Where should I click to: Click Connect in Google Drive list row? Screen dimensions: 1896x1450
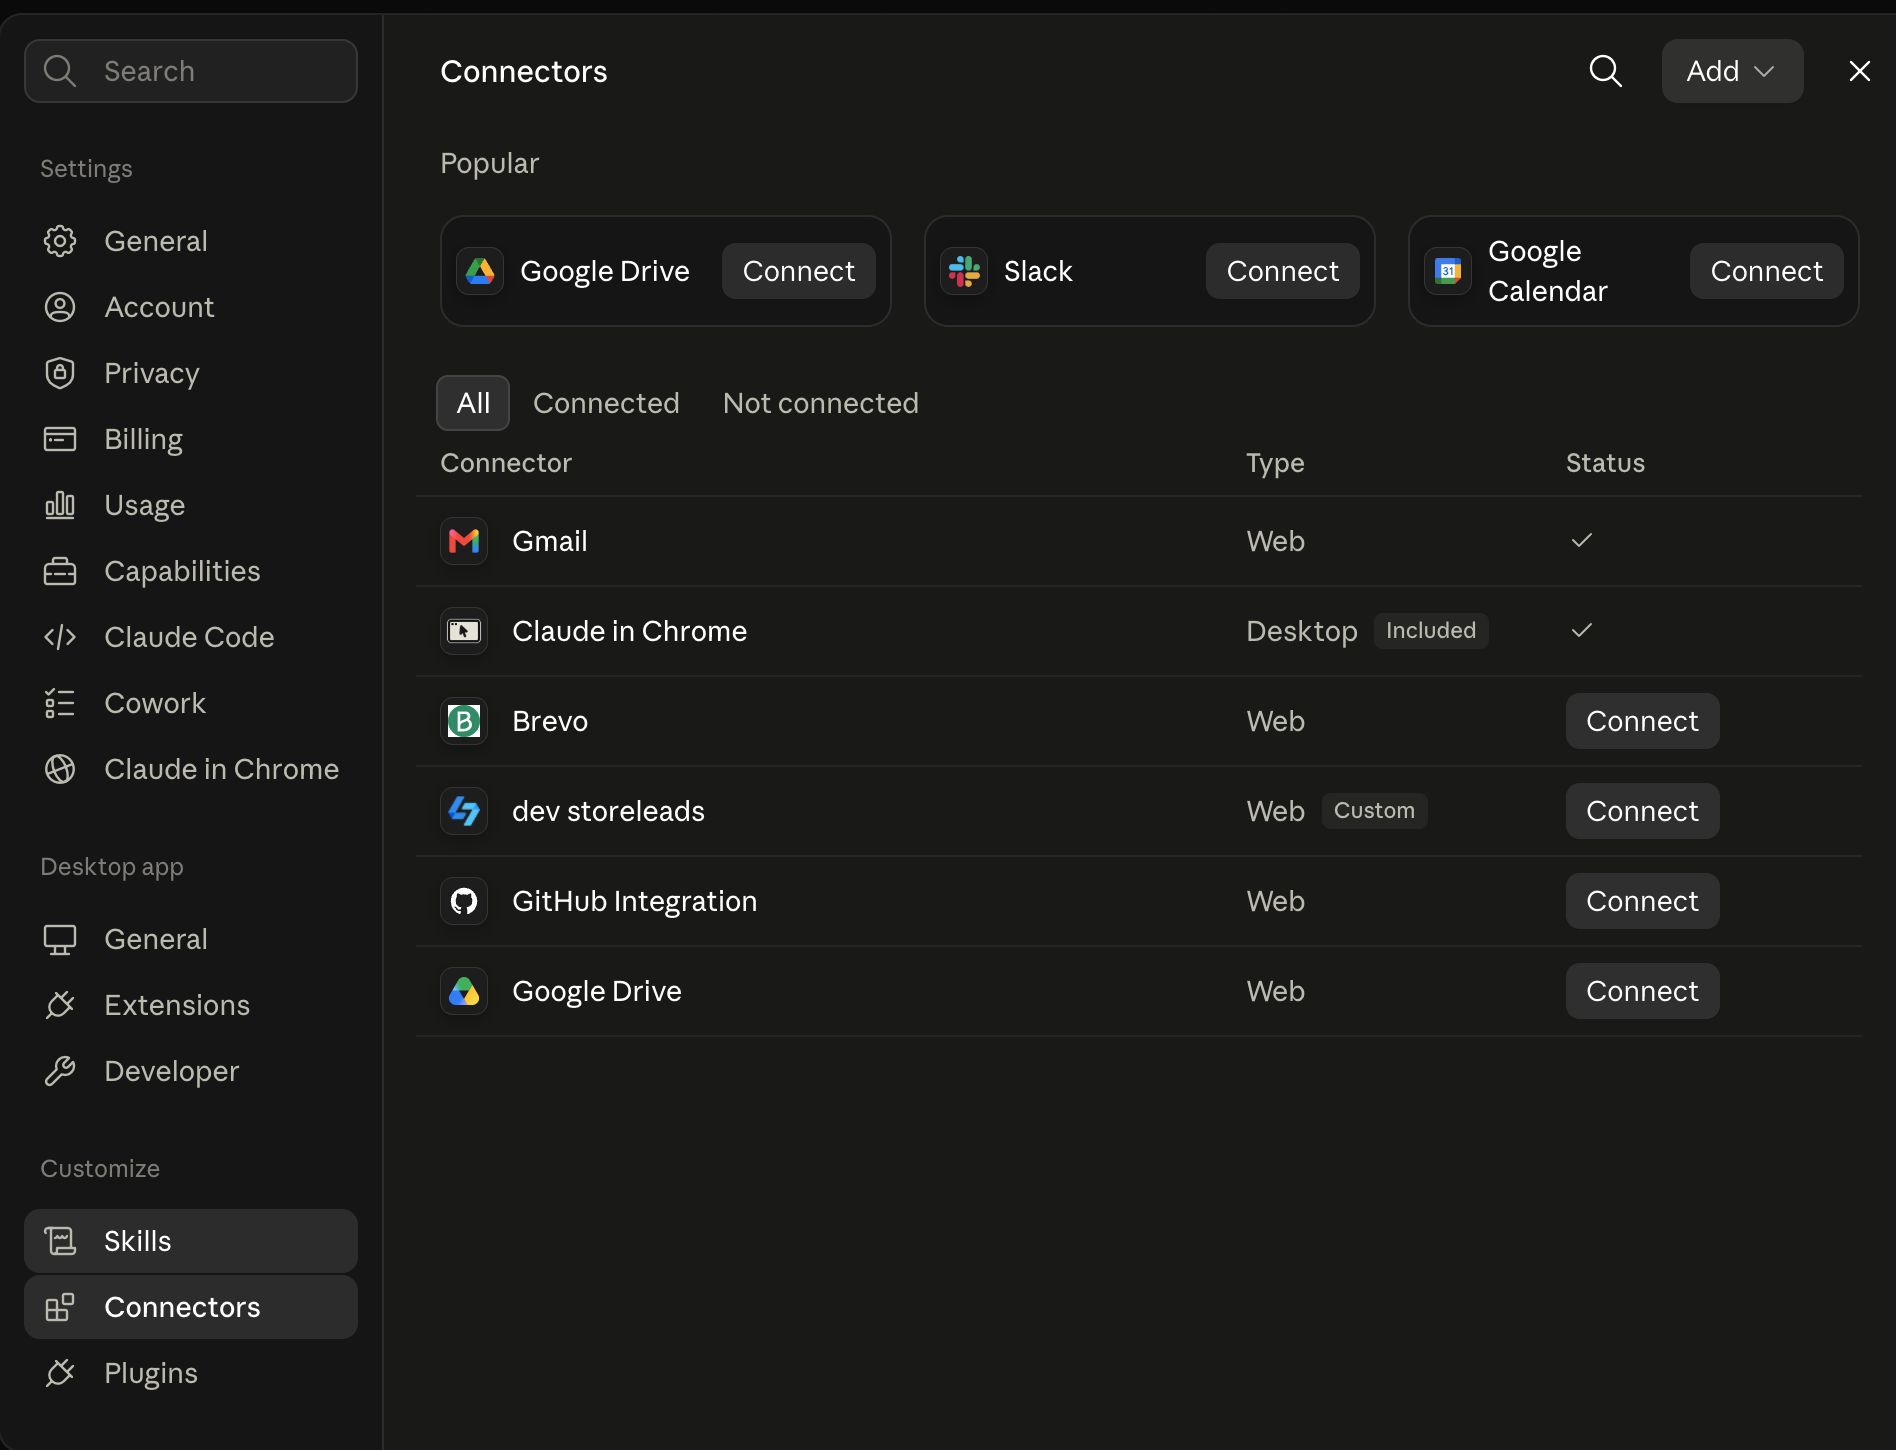(1642, 991)
